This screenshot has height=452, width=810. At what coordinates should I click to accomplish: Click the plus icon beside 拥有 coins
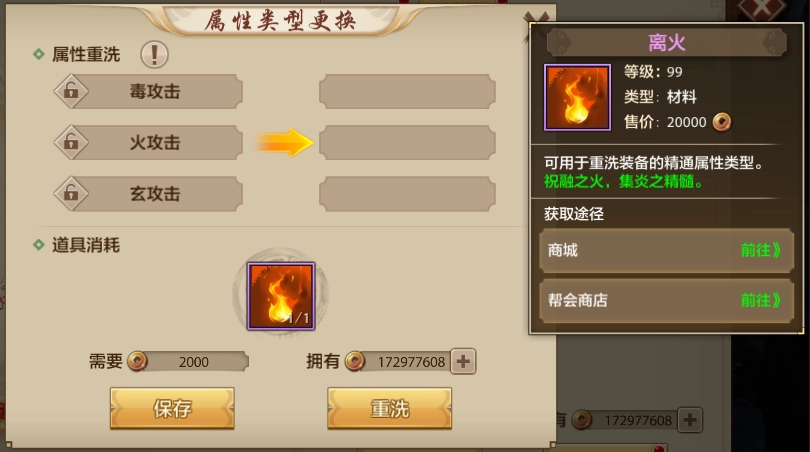tap(463, 361)
